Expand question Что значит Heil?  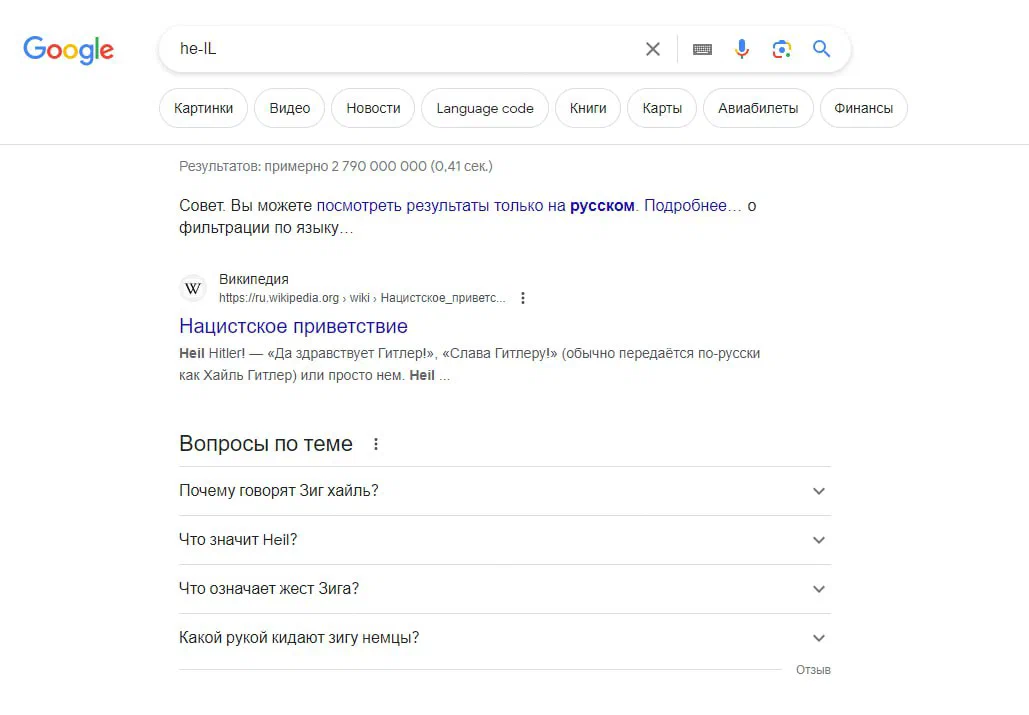coord(505,540)
